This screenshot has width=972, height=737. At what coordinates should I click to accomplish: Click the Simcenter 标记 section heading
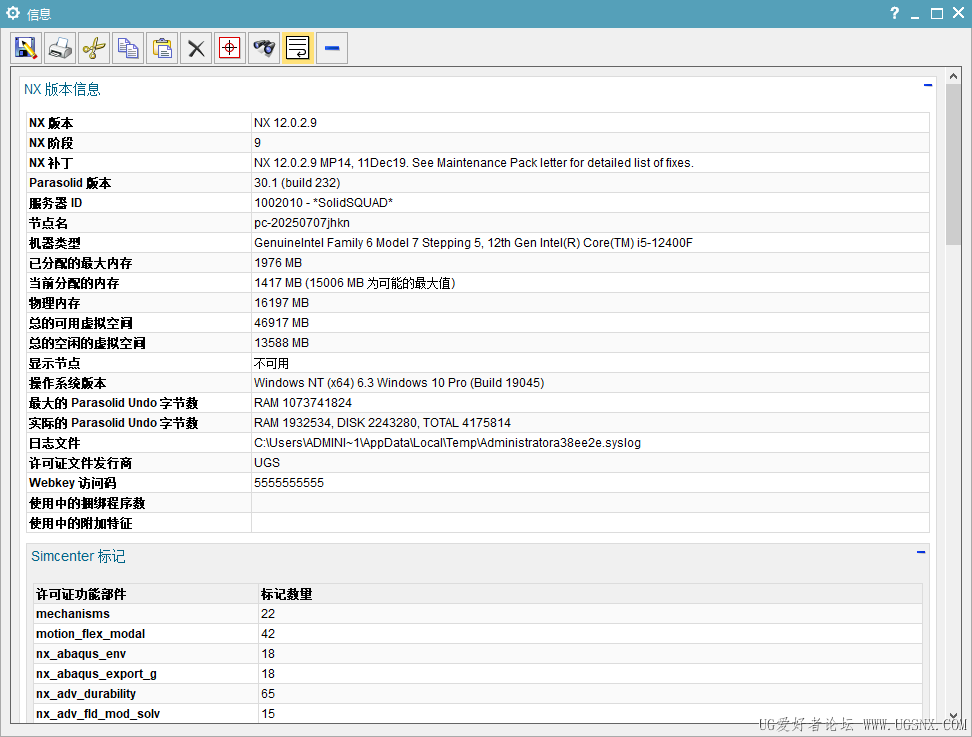pyautogui.click(x=78, y=556)
